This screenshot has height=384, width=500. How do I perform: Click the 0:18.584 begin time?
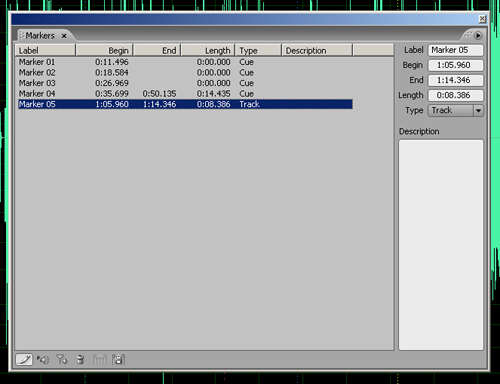tap(112, 72)
